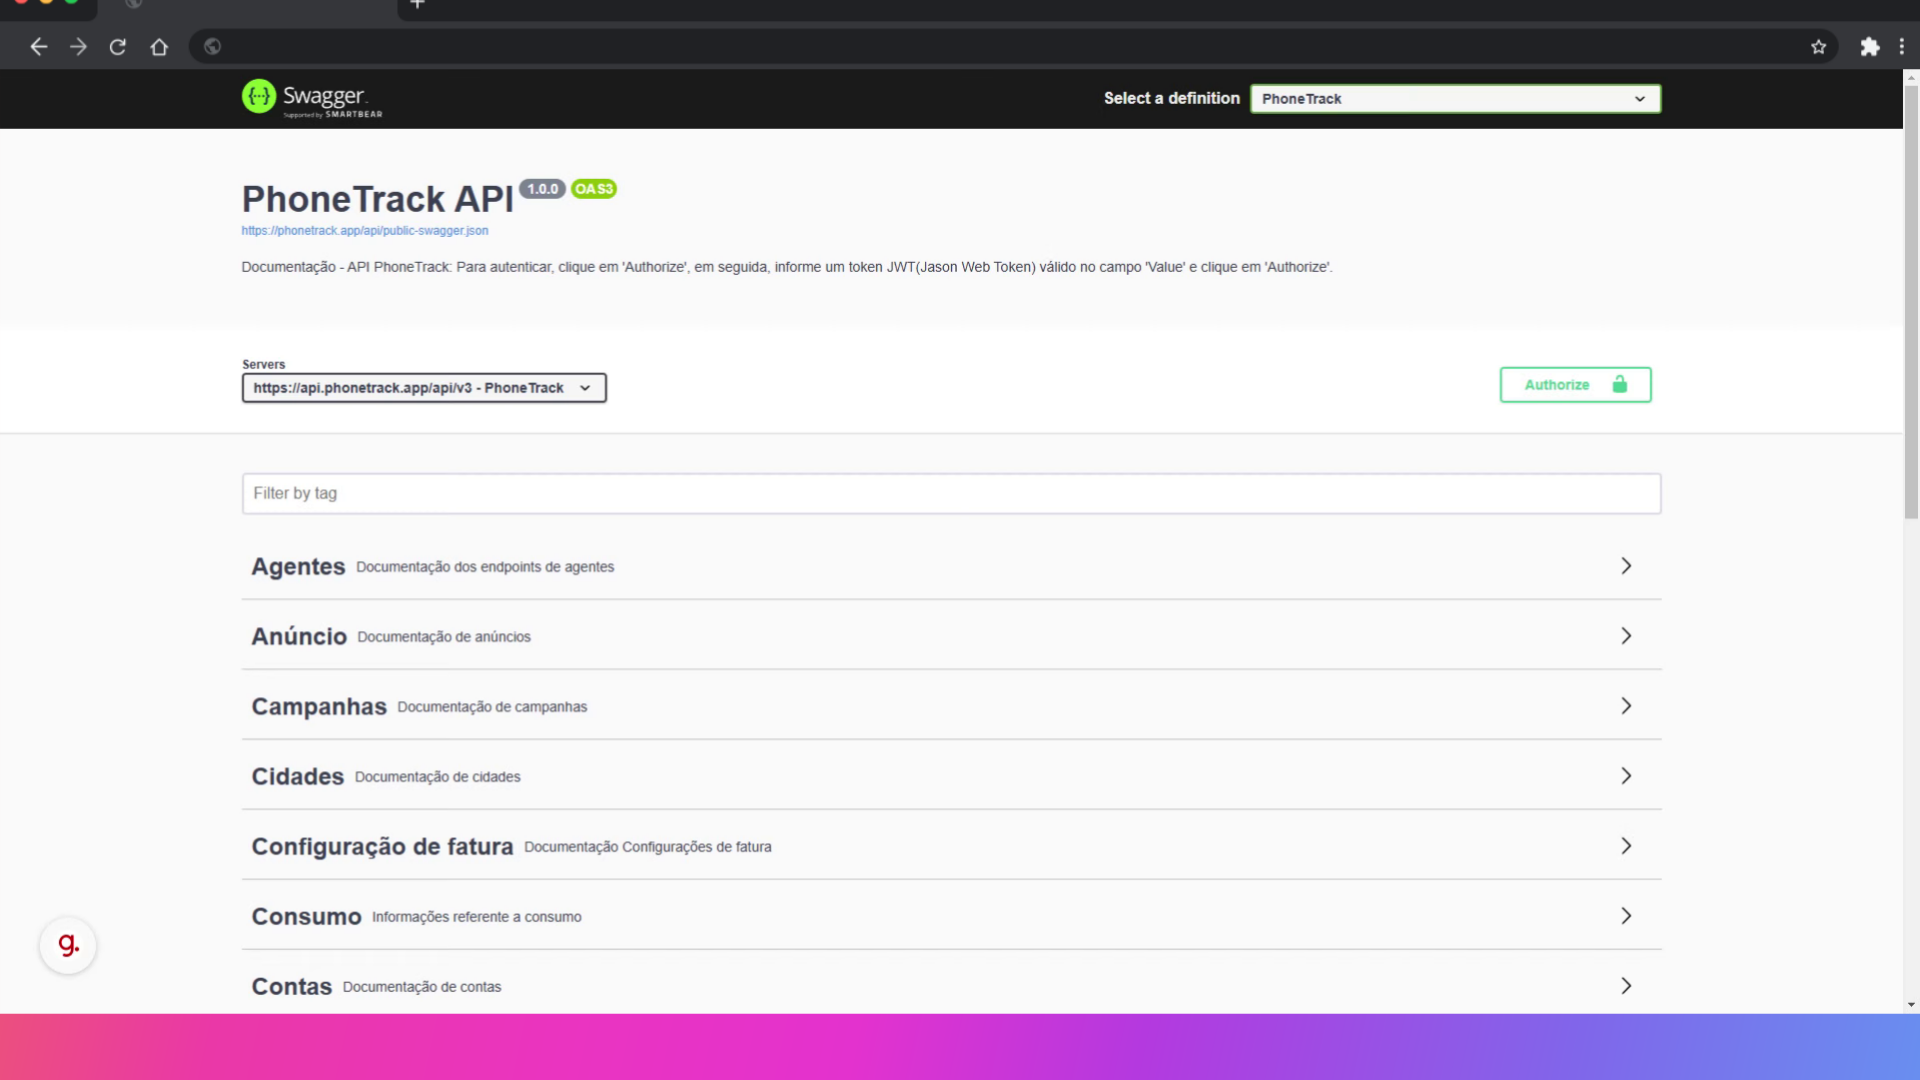This screenshot has height=1080, width=1920.
Task: Expand the Contas section chevron
Action: pyautogui.click(x=1626, y=986)
